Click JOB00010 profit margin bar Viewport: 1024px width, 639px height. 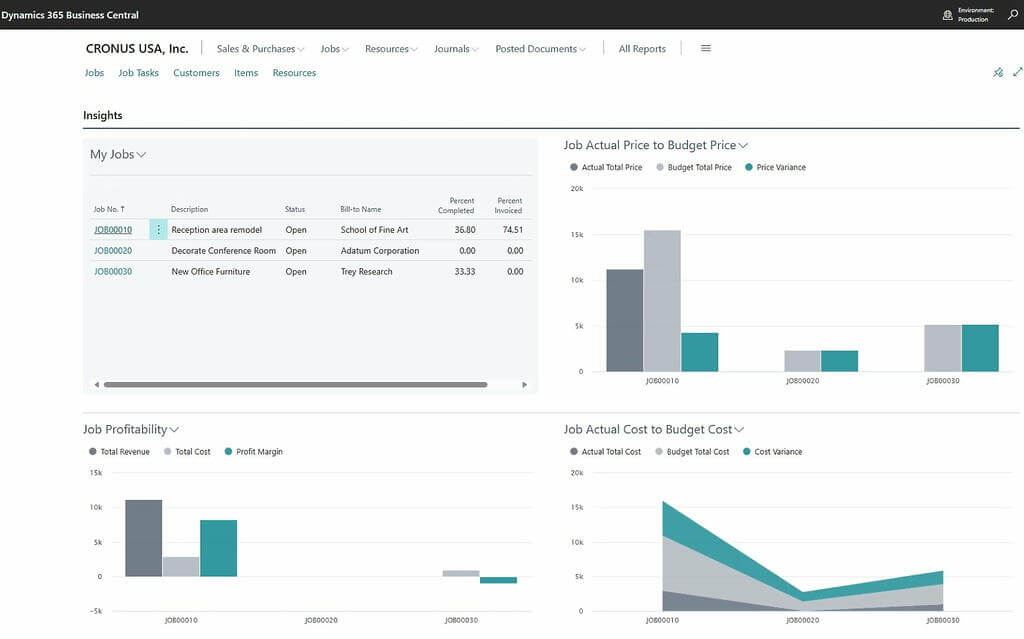[x=219, y=548]
